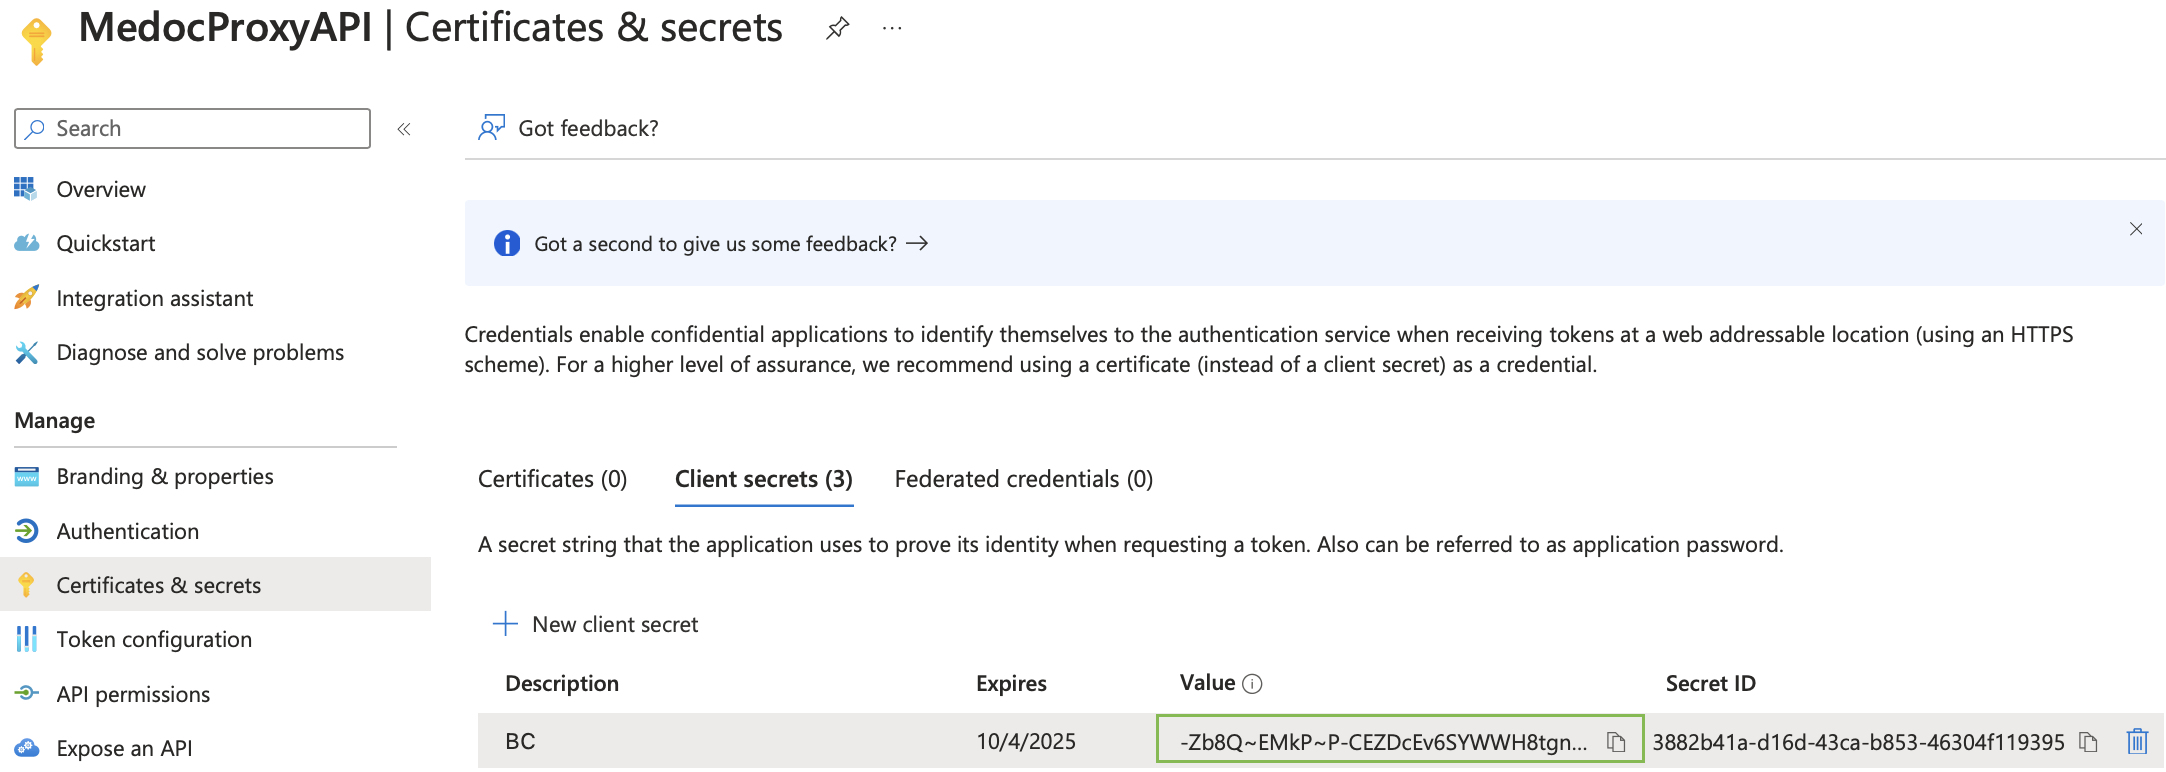Add a New client secret
The height and width of the screenshot is (772, 2166).
tap(596, 625)
